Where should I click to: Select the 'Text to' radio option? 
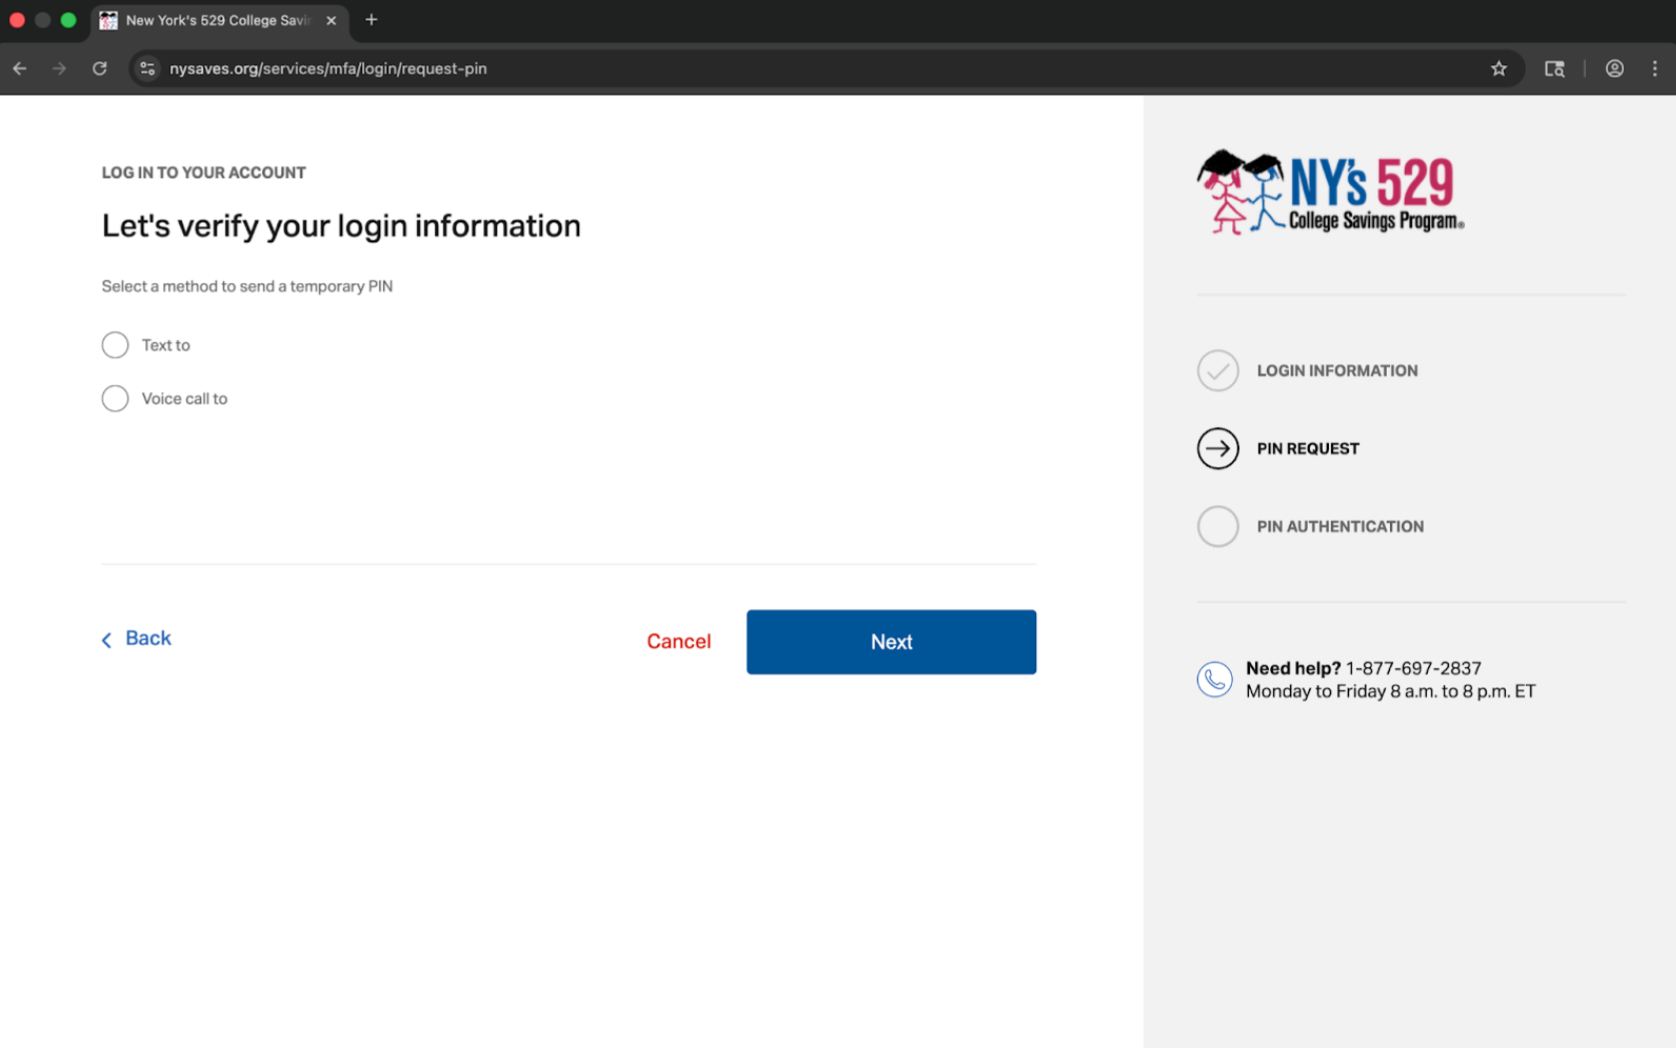tap(115, 345)
